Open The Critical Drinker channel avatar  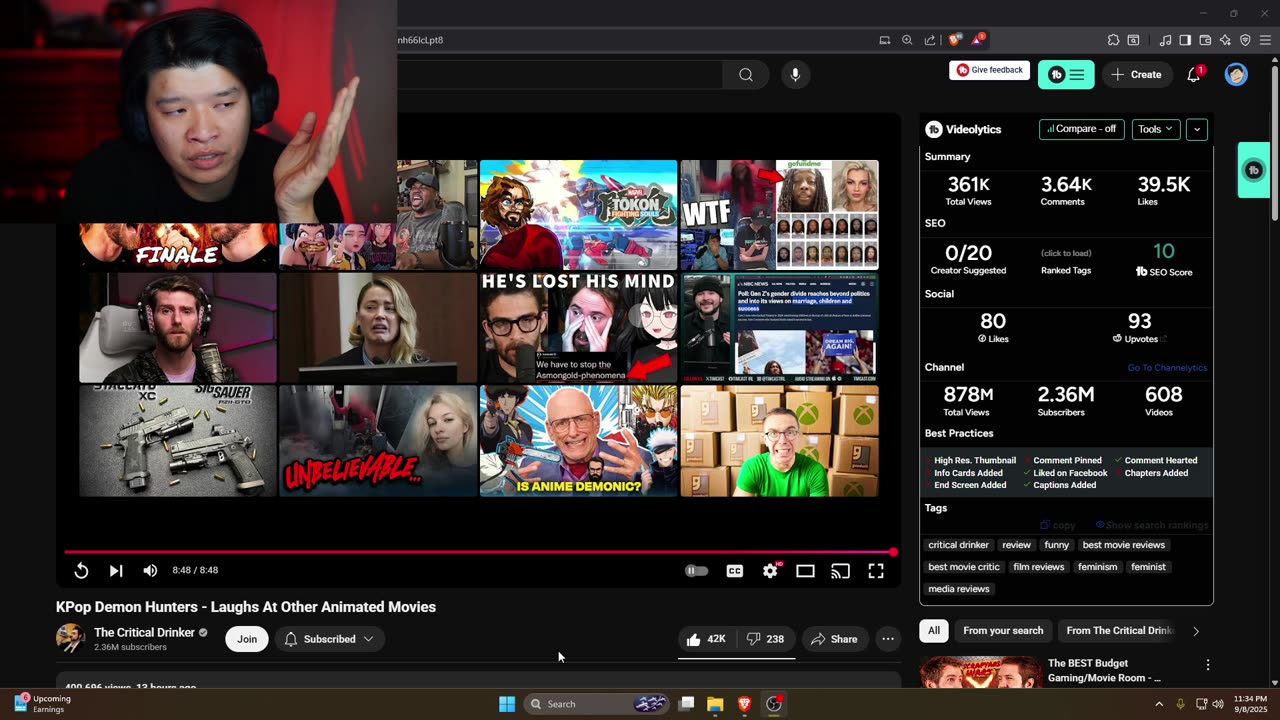click(70, 638)
